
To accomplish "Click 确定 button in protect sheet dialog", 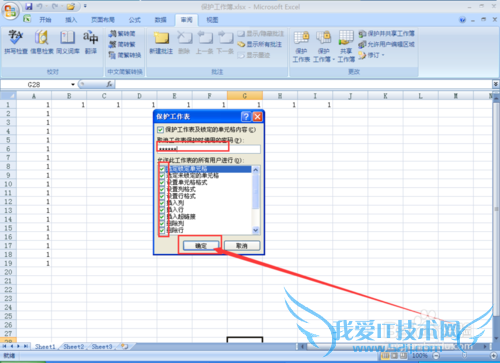I will point(201,246).
